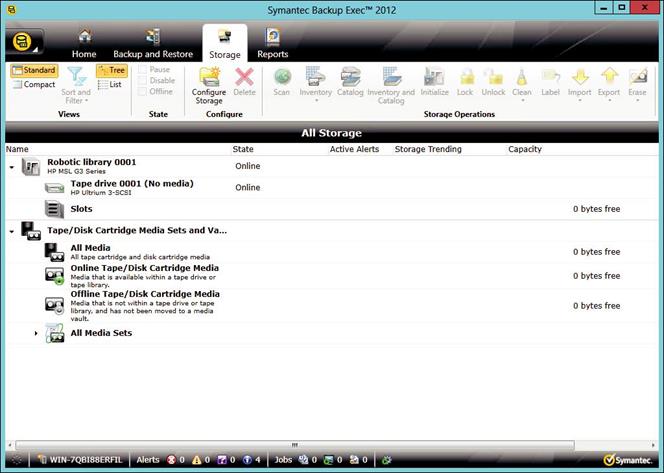The height and width of the screenshot is (473, 664).
Task: Collapse Tape/Disk Cartridge Media Sets node
Action: coord(12,232)
